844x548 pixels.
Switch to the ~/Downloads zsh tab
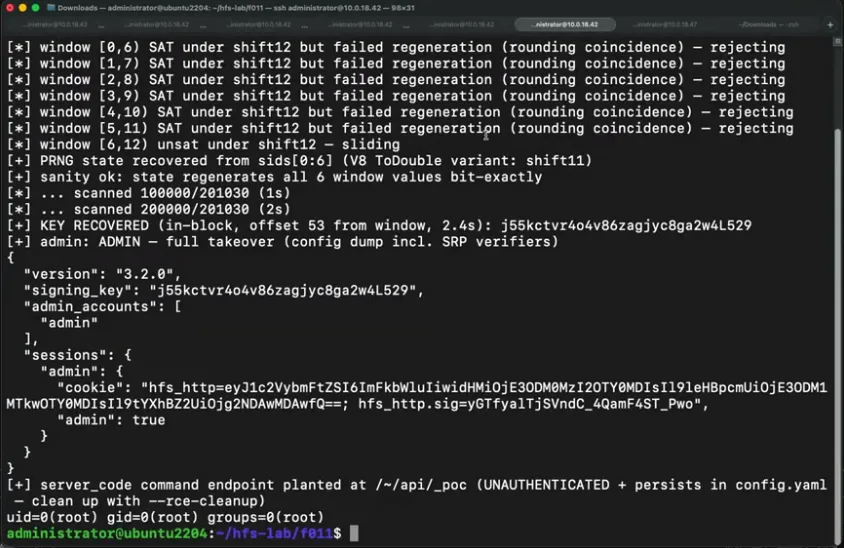coord(769,24)
